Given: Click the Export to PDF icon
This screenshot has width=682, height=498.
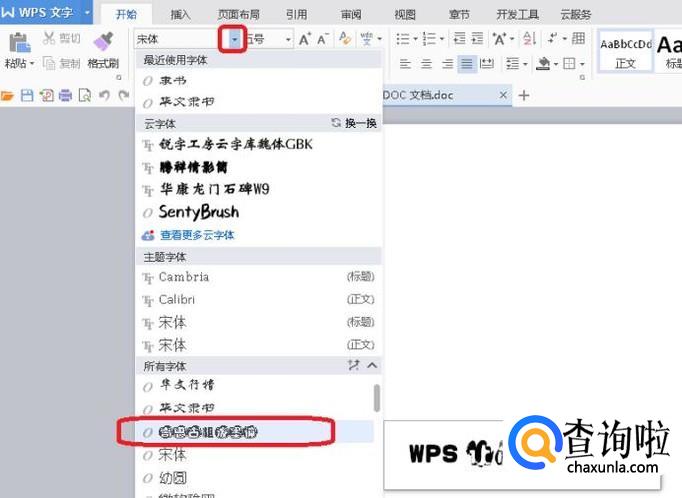Looking at the screenshot, I should coord(46,95).
